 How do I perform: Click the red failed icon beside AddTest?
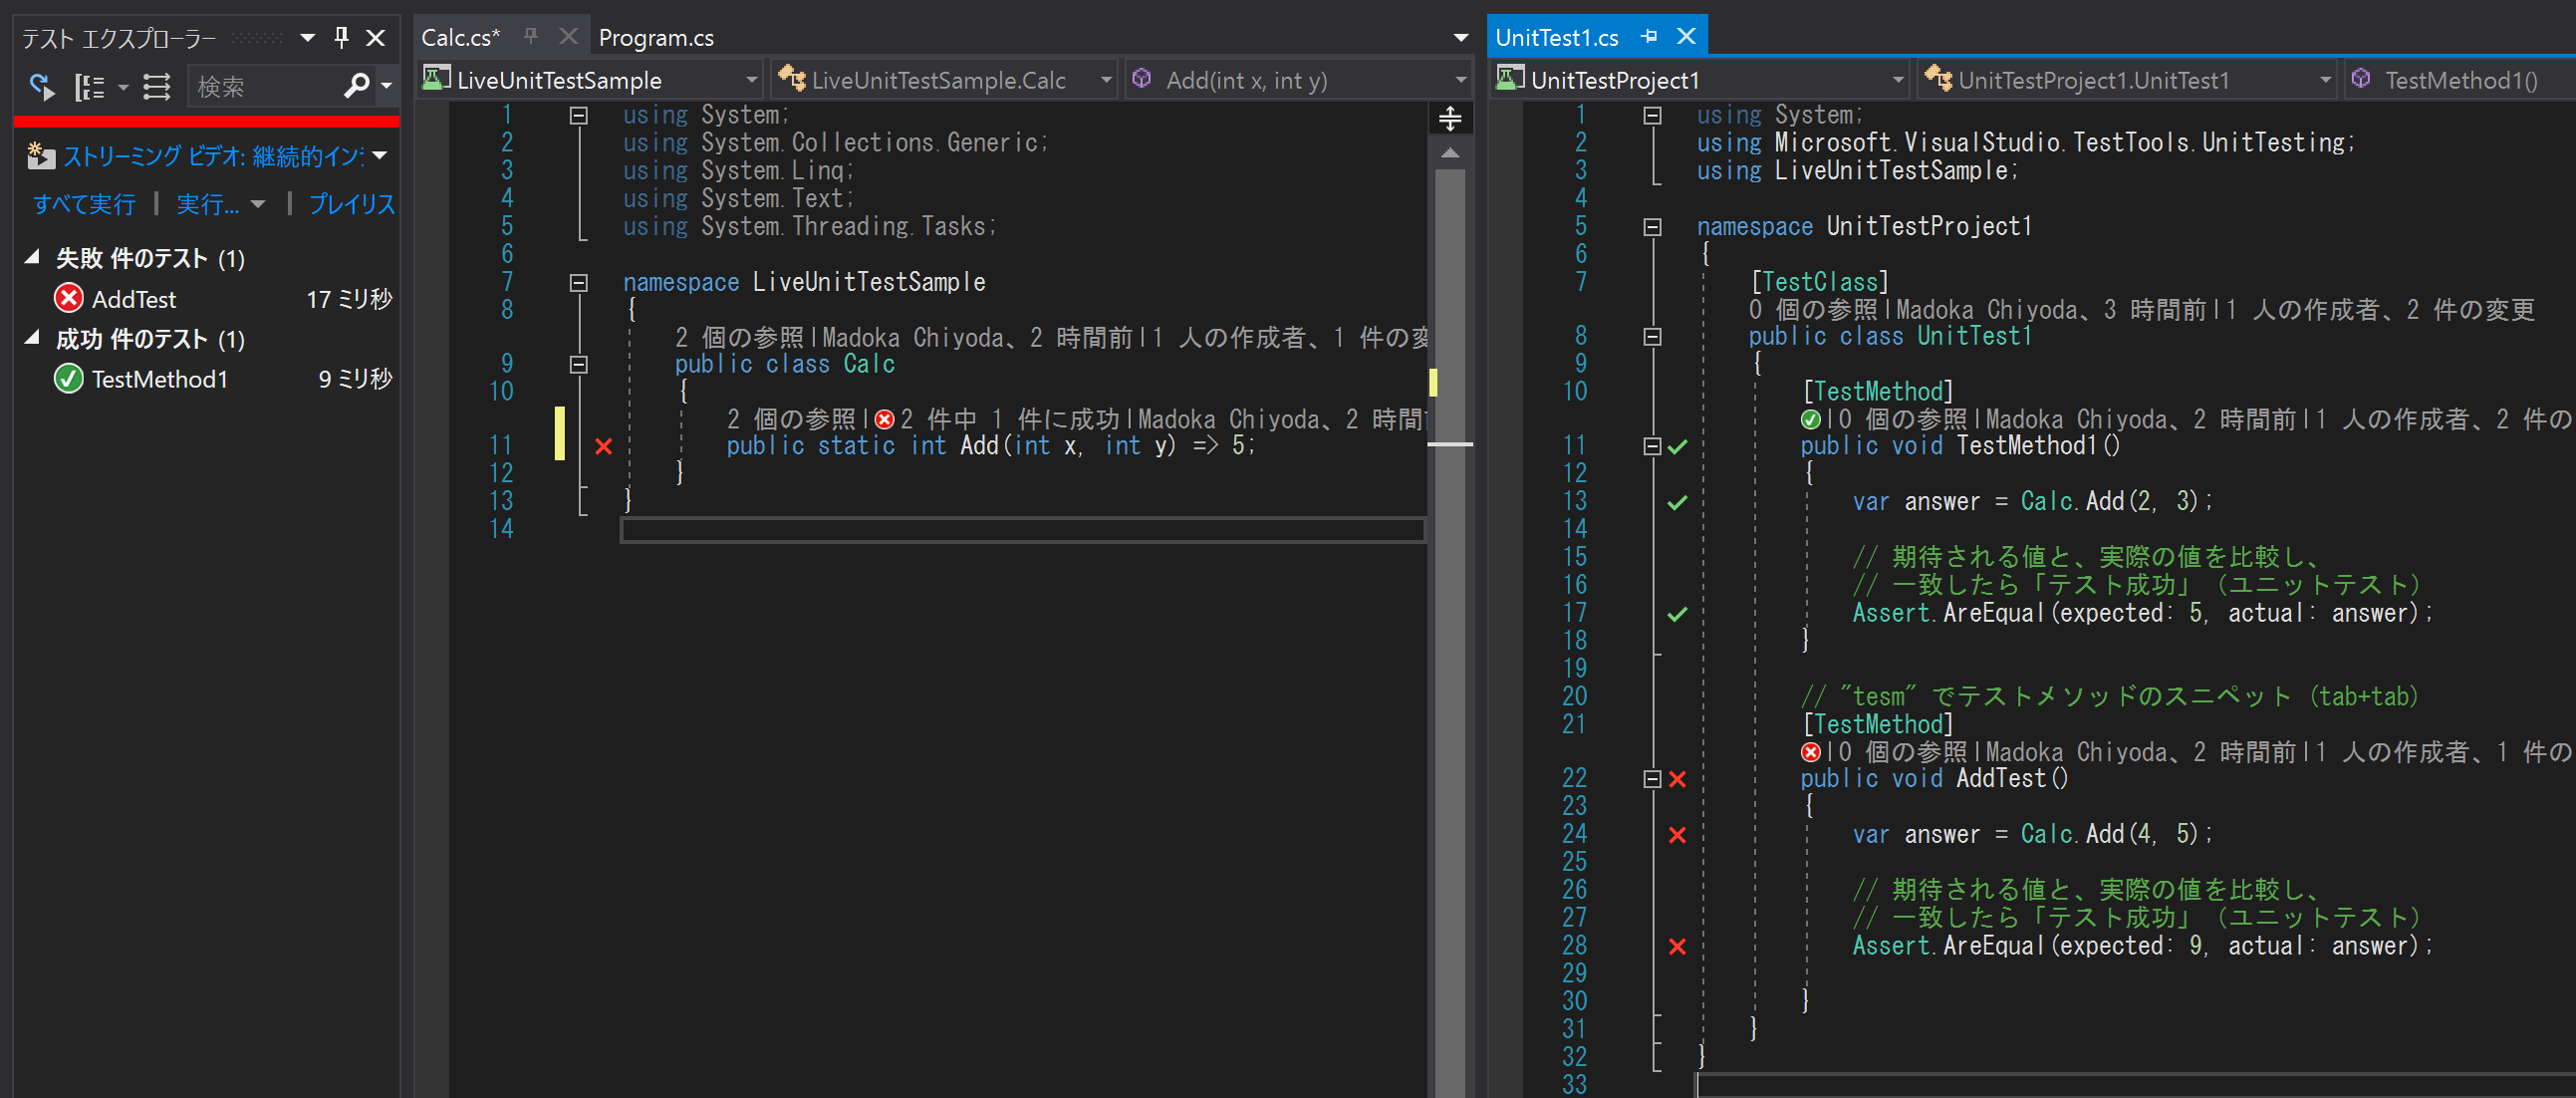pos(69,298)
